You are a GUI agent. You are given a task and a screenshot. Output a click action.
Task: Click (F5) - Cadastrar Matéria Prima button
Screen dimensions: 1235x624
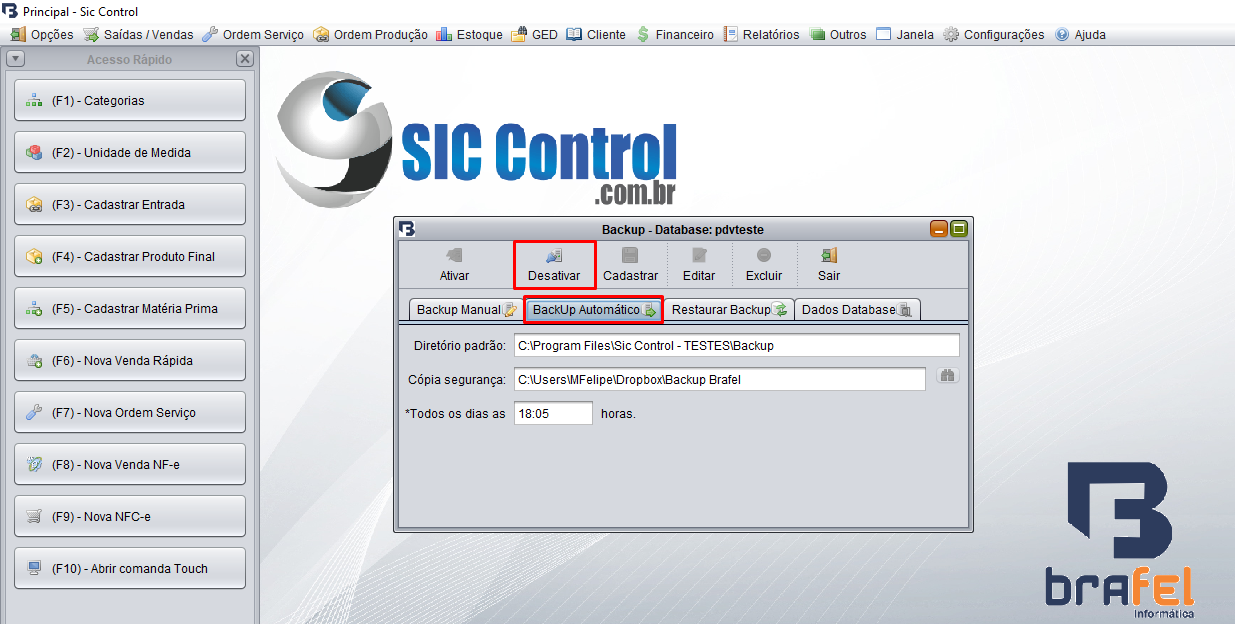130,308
